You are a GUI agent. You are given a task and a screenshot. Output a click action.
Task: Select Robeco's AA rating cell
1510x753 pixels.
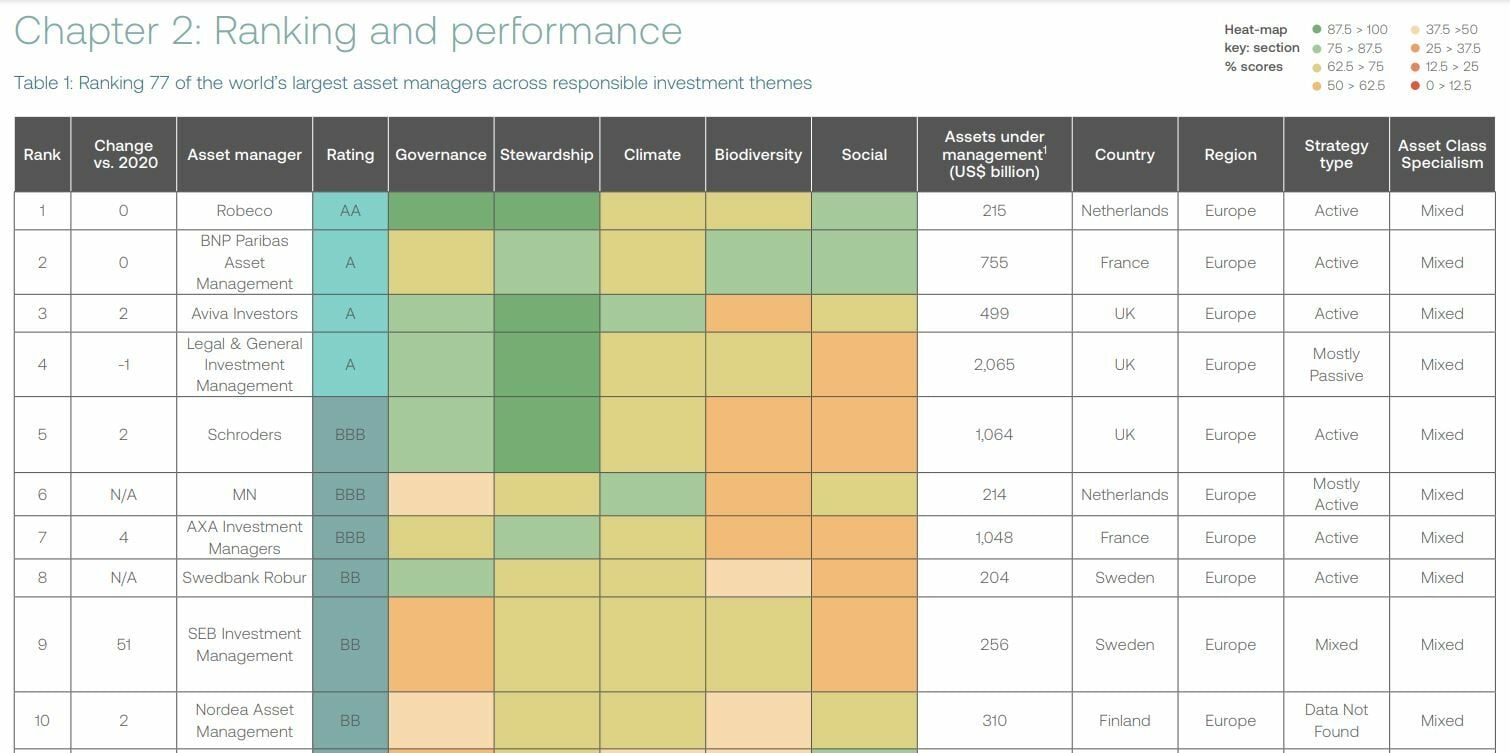(350, 211)
